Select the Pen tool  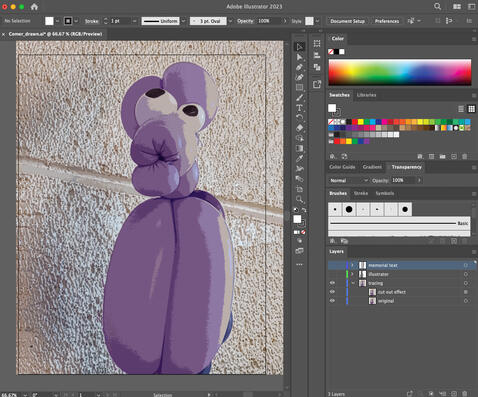click(x=300, y=67)
